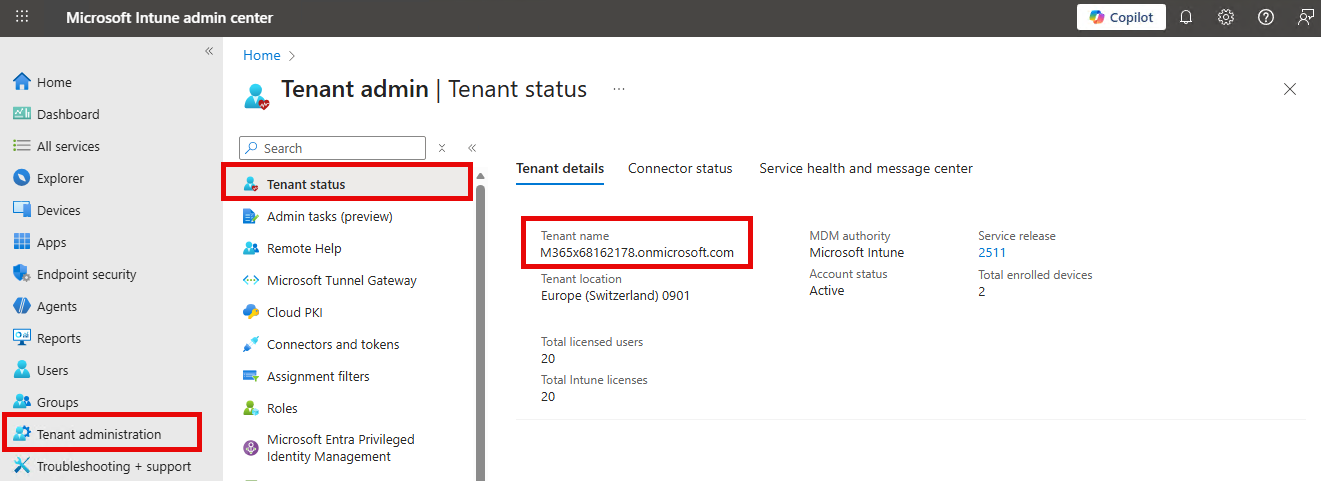The image size is (1321, 481).
Task: Open Roles menu item
Action: click(282, 408)
